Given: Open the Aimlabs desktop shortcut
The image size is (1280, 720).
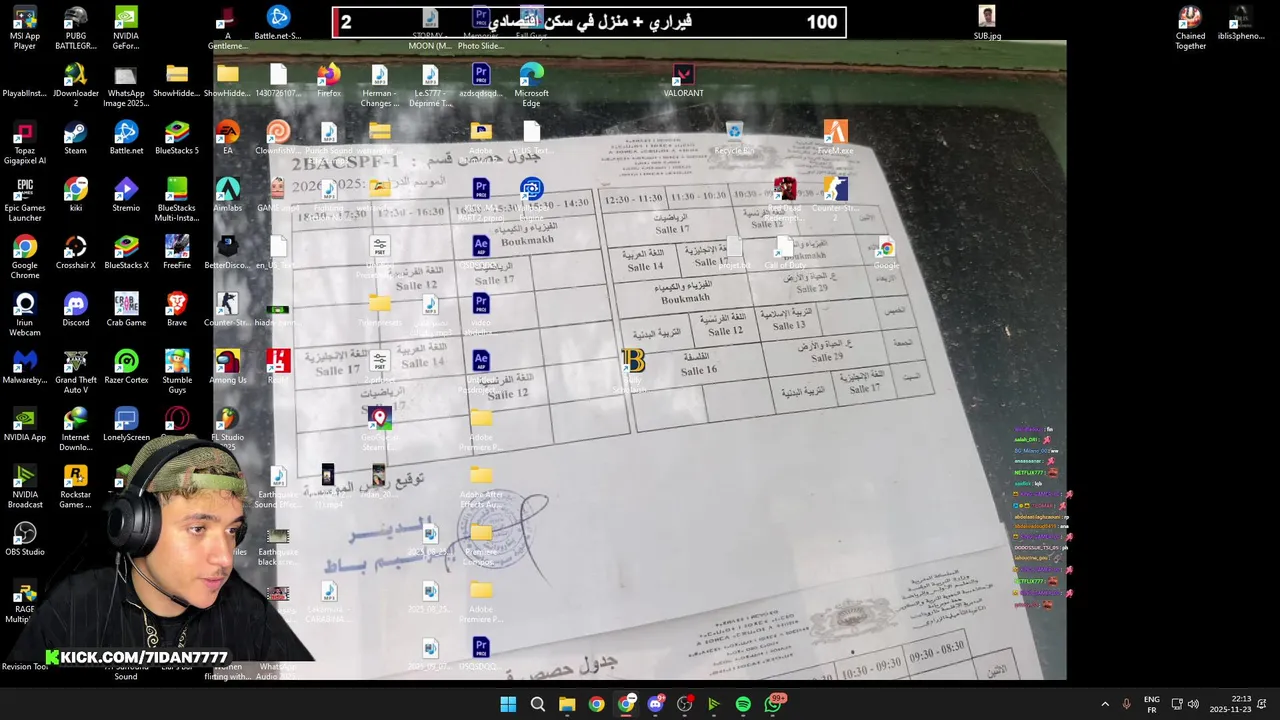Looking at the screenshot, I should tap(228, 196).
